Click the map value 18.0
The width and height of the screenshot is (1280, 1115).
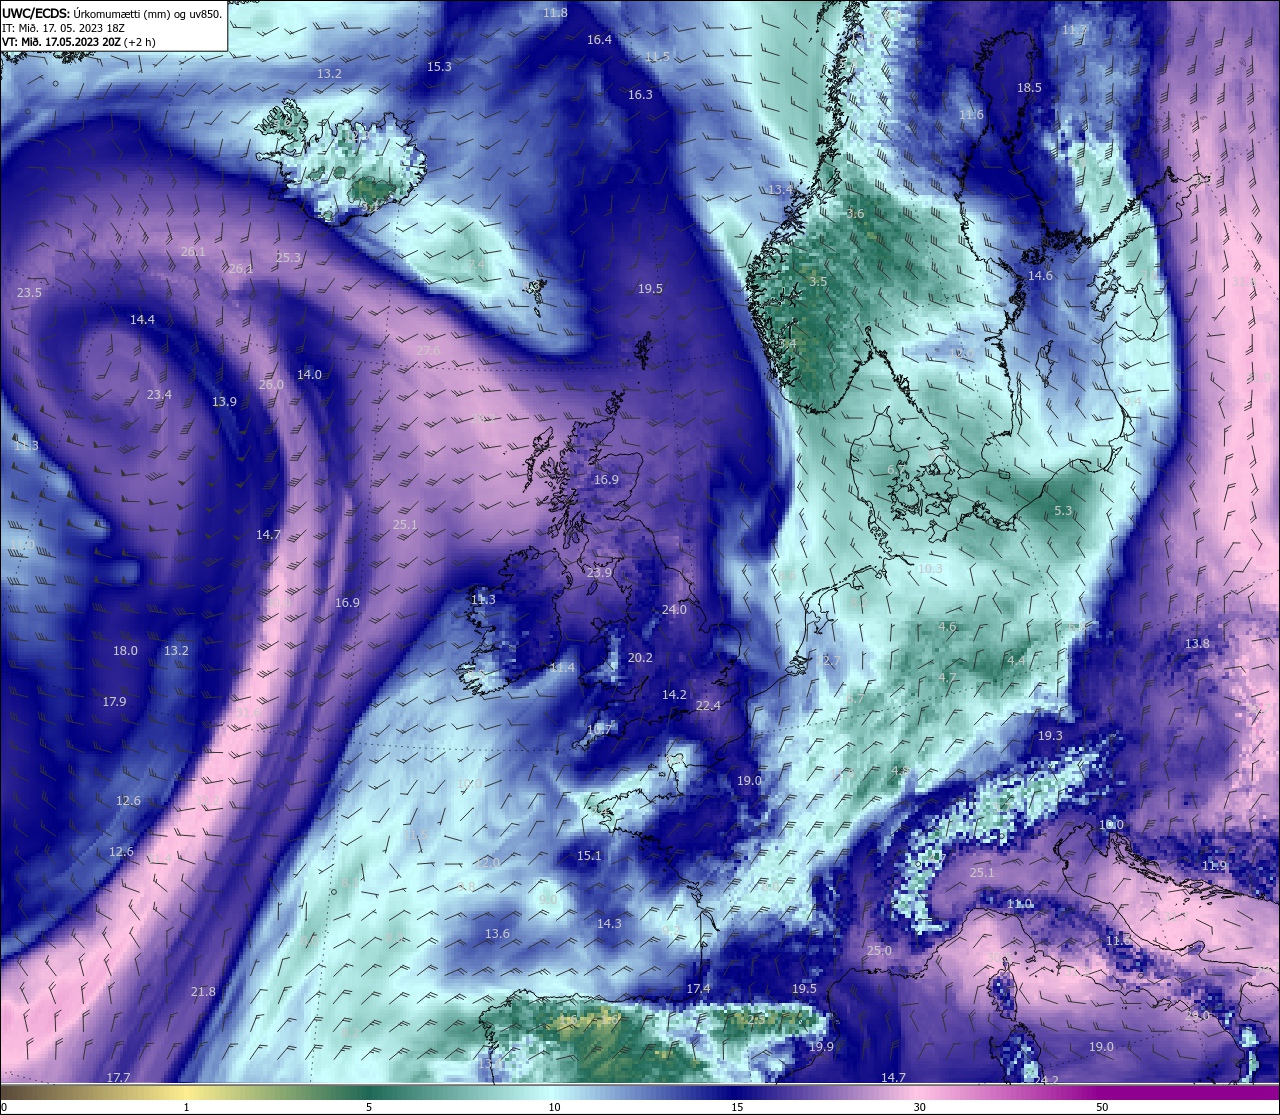click(x=125, y=651)
